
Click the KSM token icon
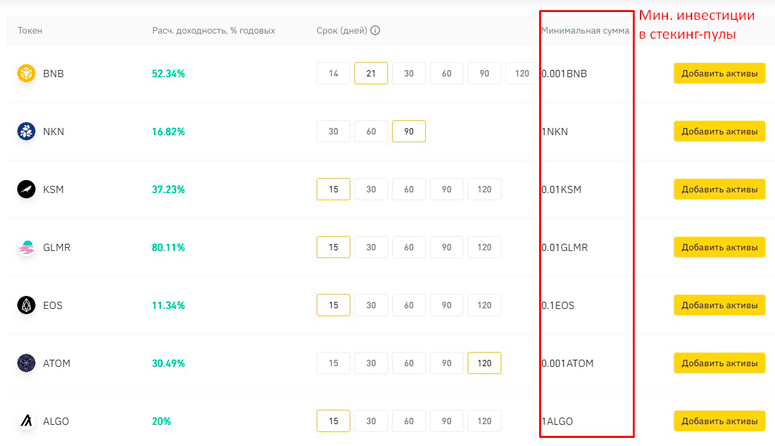coord(26,189)
